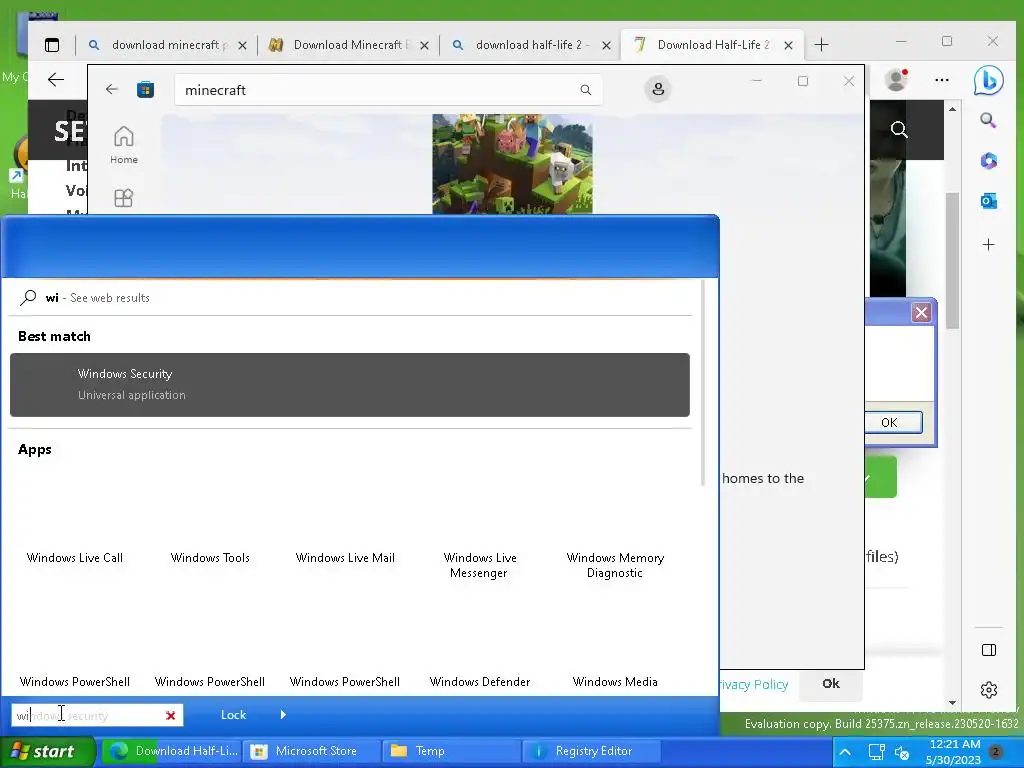The image size is (1024, 768).
Task: Click the start menu search input field
Action: click(x=97, y=716)
